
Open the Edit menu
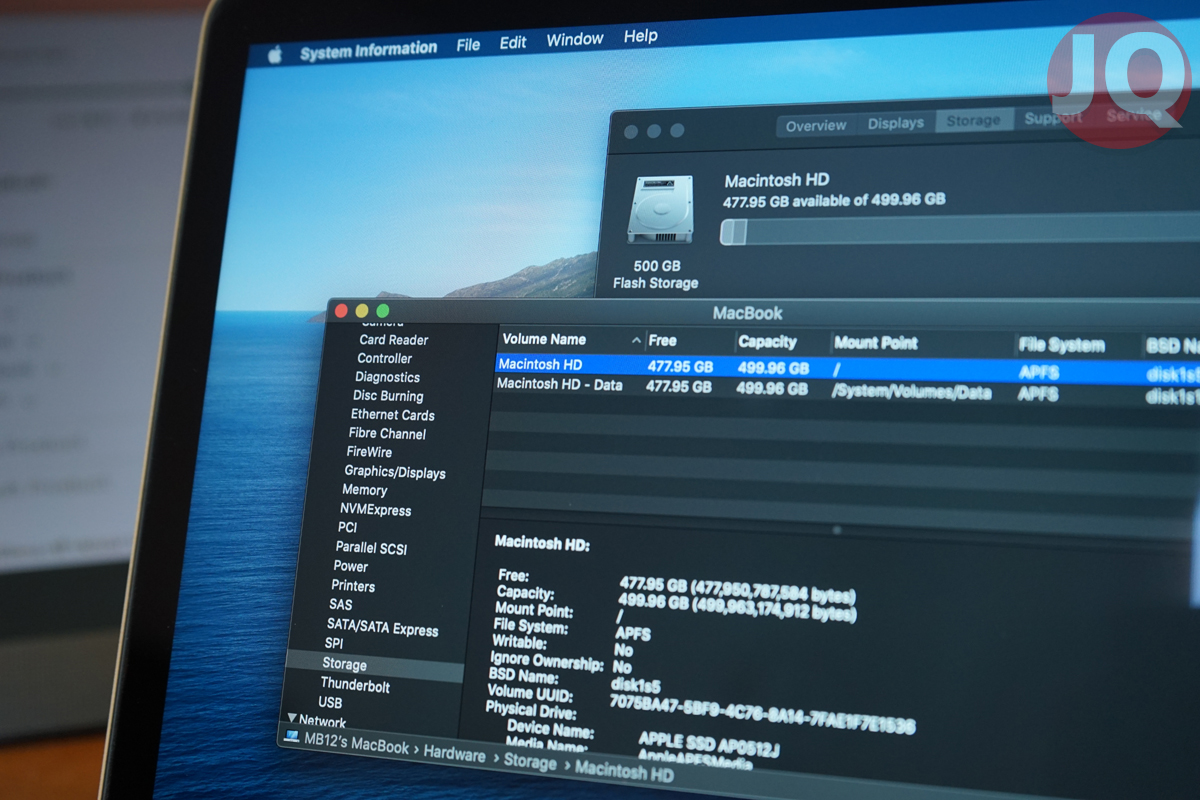click(513, 43)
